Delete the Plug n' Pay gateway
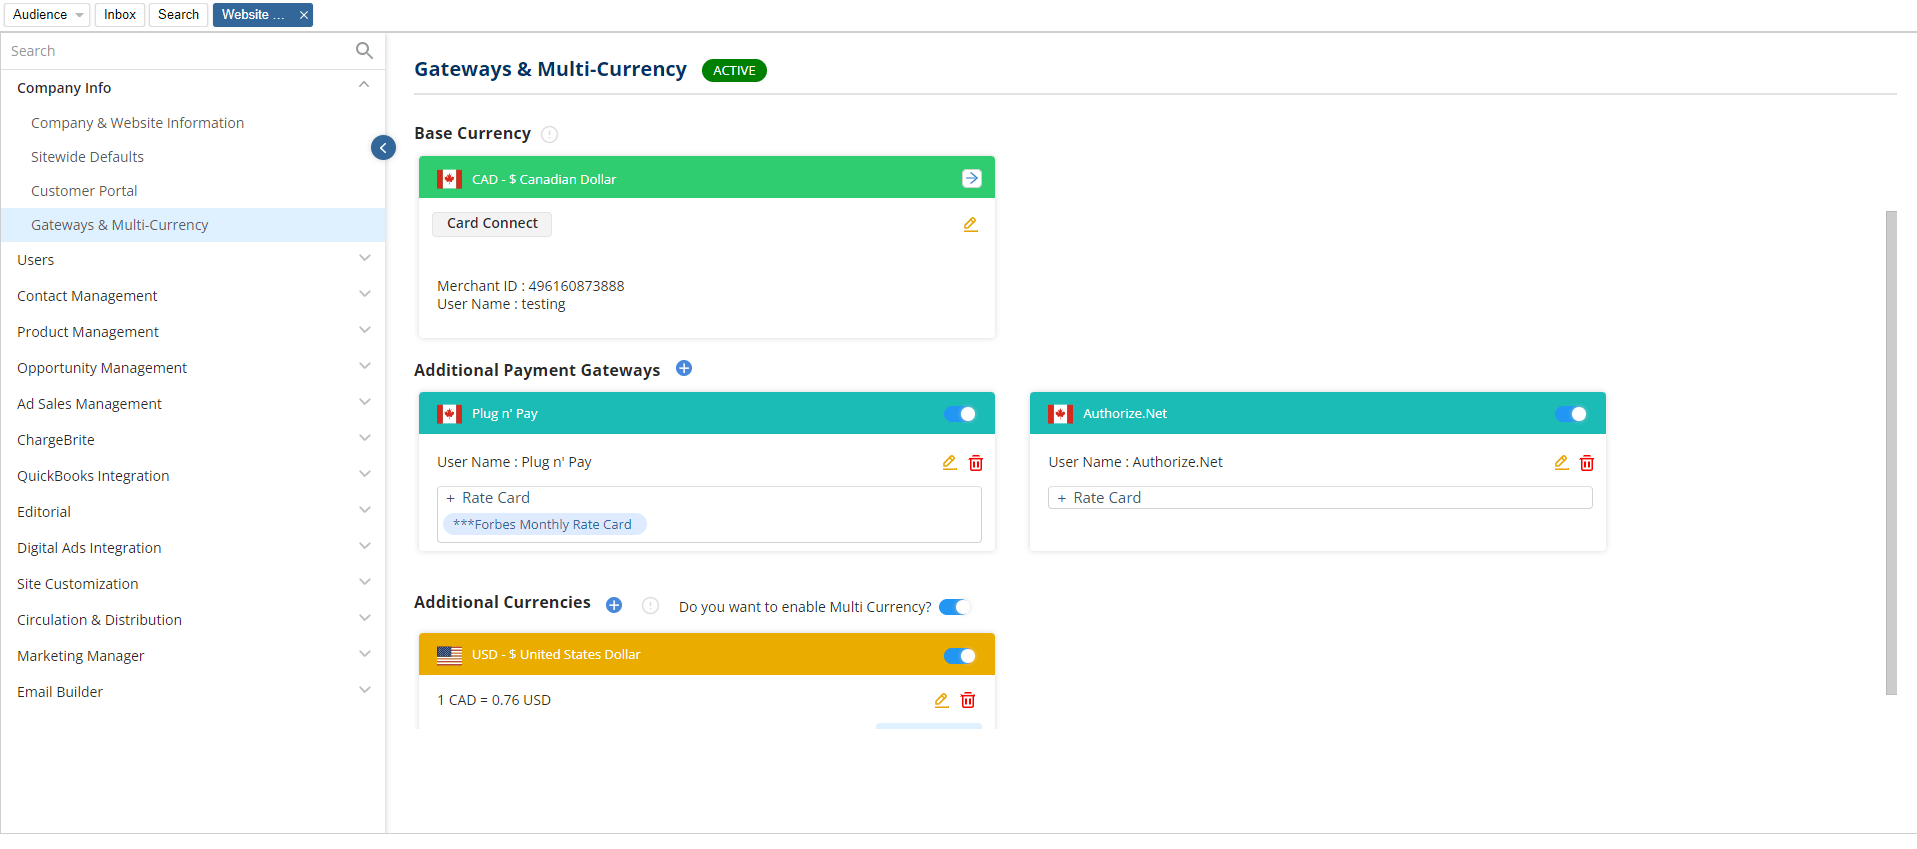Image resolution: width=1917 pixels, height=849 pixels. pos(976,463)
